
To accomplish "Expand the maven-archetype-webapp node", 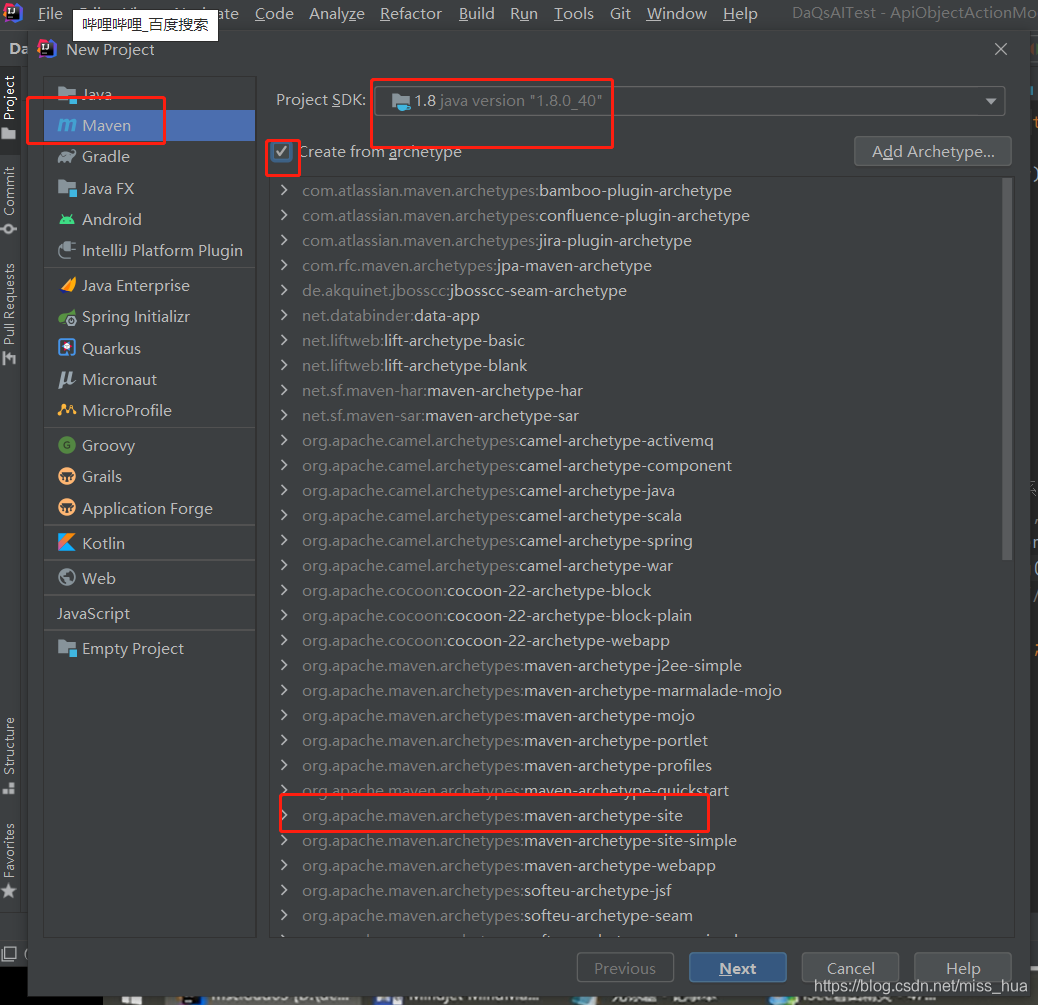I will [284, 865].
